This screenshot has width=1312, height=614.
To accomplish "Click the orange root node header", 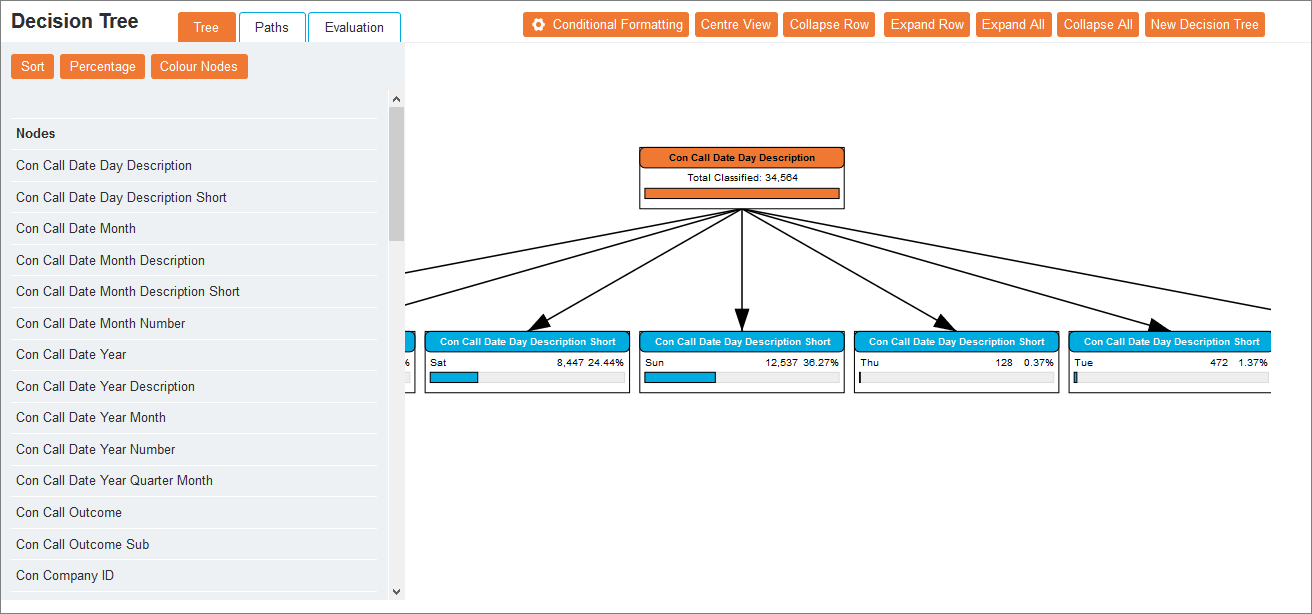I will pyautogui.click(x=742, y=158).
